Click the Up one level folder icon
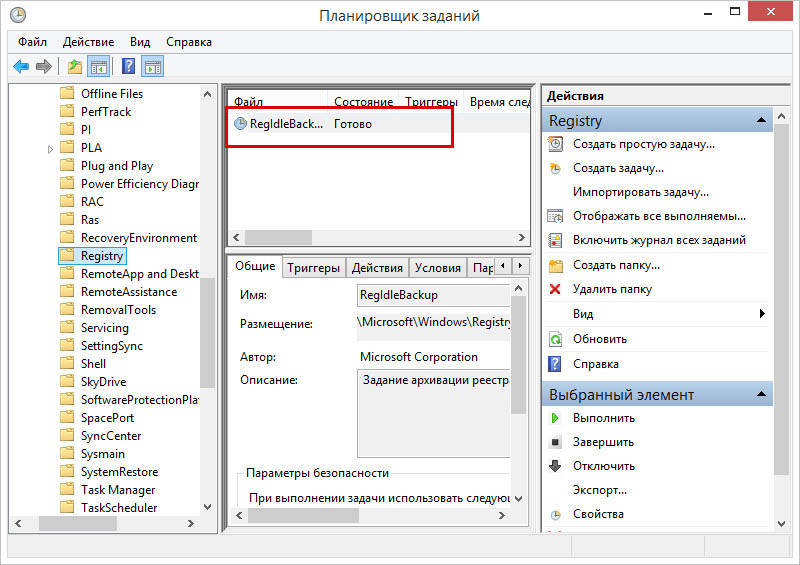Screen dimensions: 800x565 click(x=75, y=66)
